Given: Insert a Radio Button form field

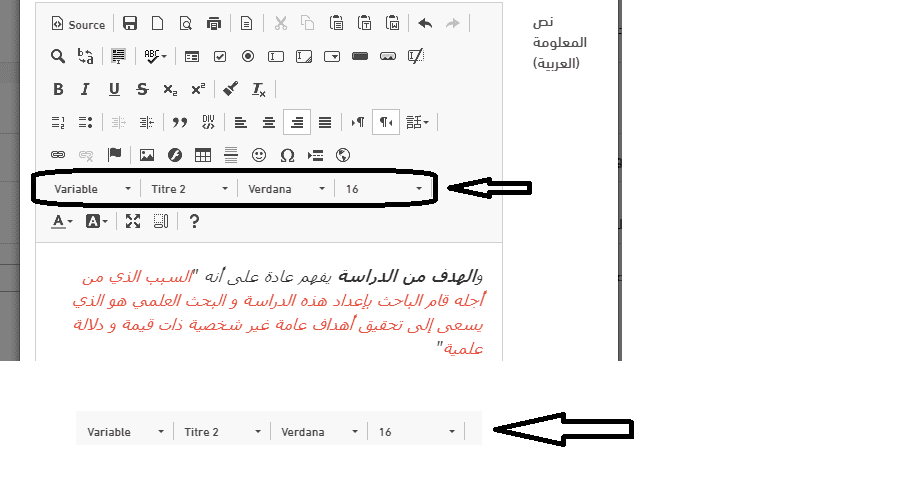Looking at the screenshot, I should pyautogui.click(x=248, y=56).
